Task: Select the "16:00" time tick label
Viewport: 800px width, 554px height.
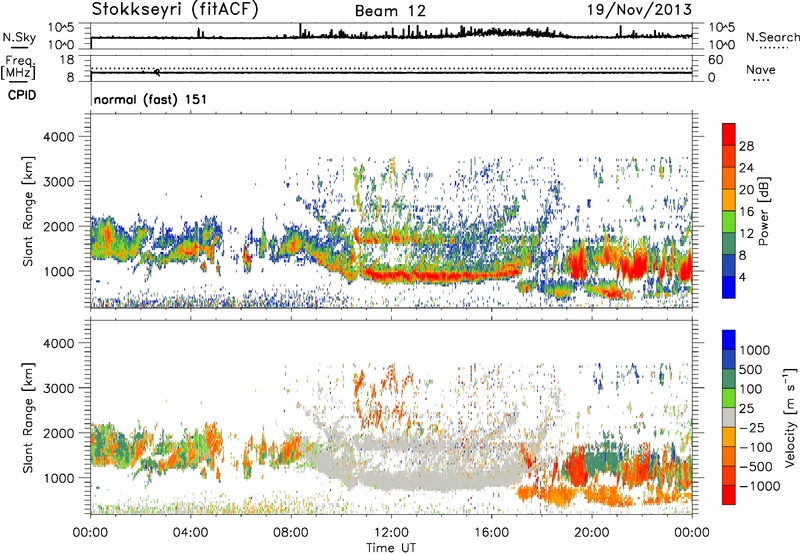Action: coord(491,533)
